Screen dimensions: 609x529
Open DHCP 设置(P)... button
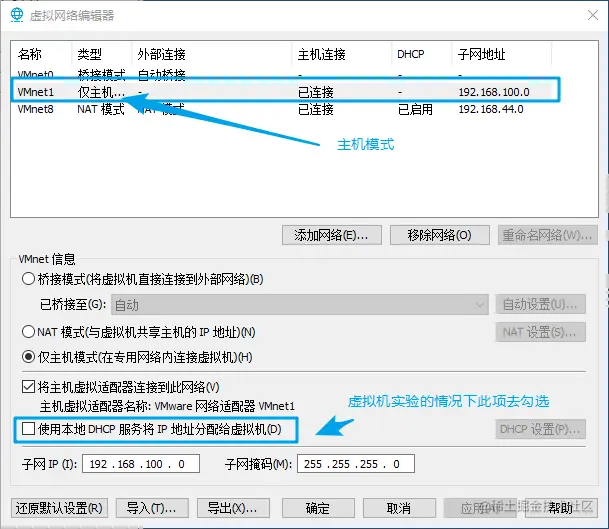[x=540, y=429]
